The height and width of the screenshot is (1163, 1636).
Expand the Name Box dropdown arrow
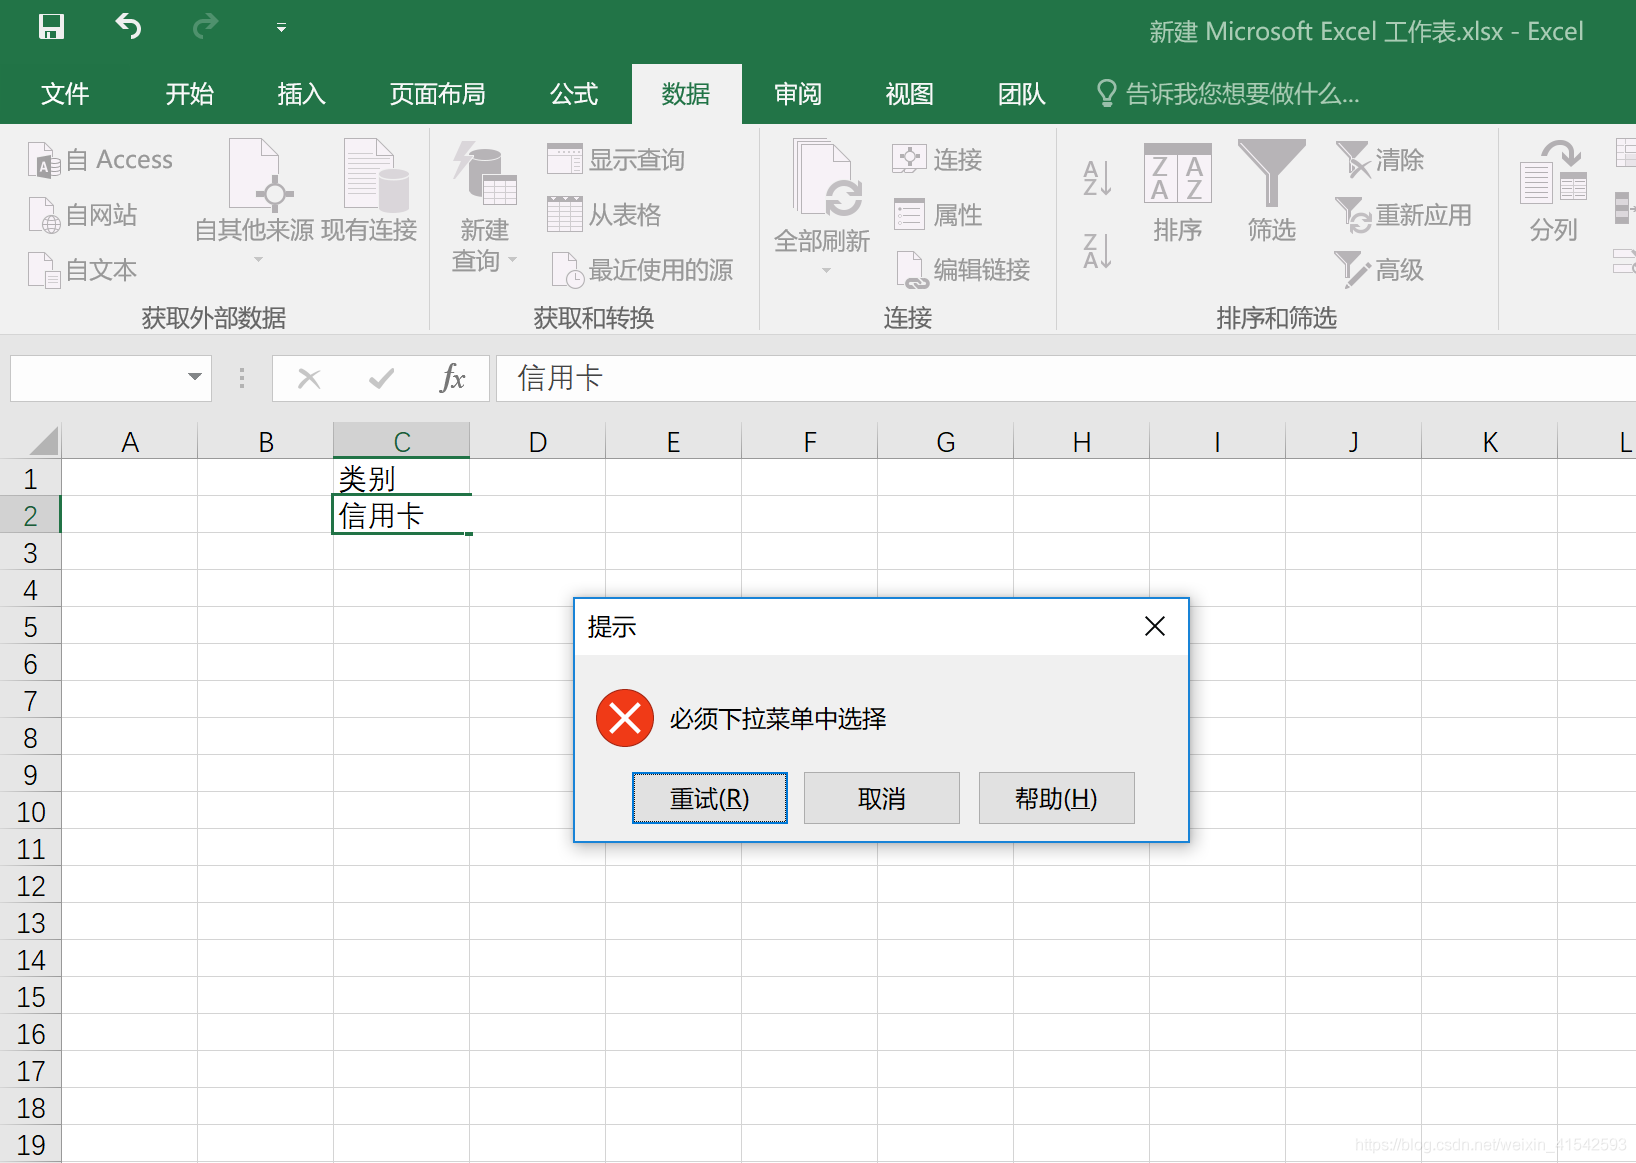click(x=194, y=378)
